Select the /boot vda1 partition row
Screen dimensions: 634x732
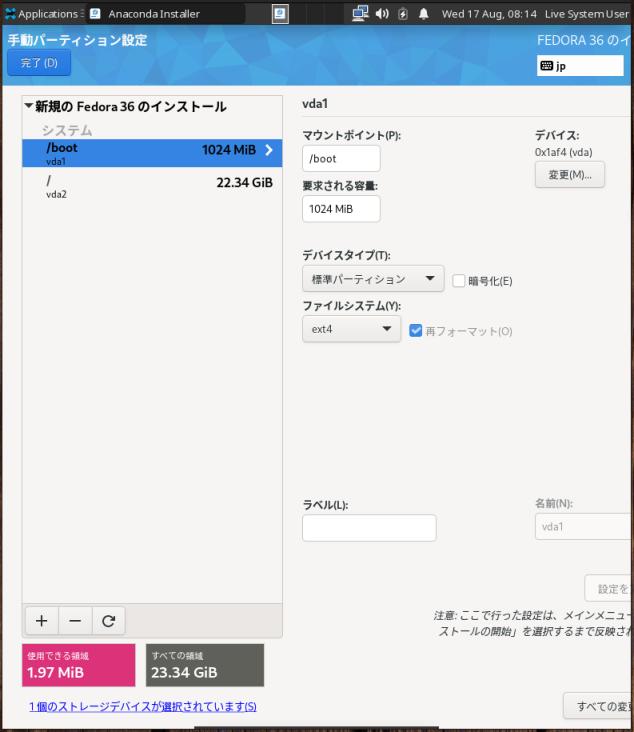tap(152, 153)
